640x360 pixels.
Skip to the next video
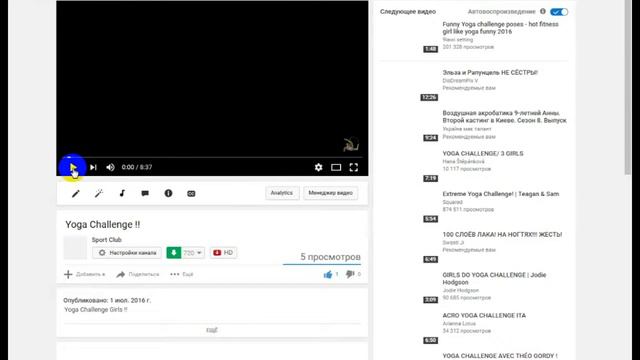tap(93, 167)
